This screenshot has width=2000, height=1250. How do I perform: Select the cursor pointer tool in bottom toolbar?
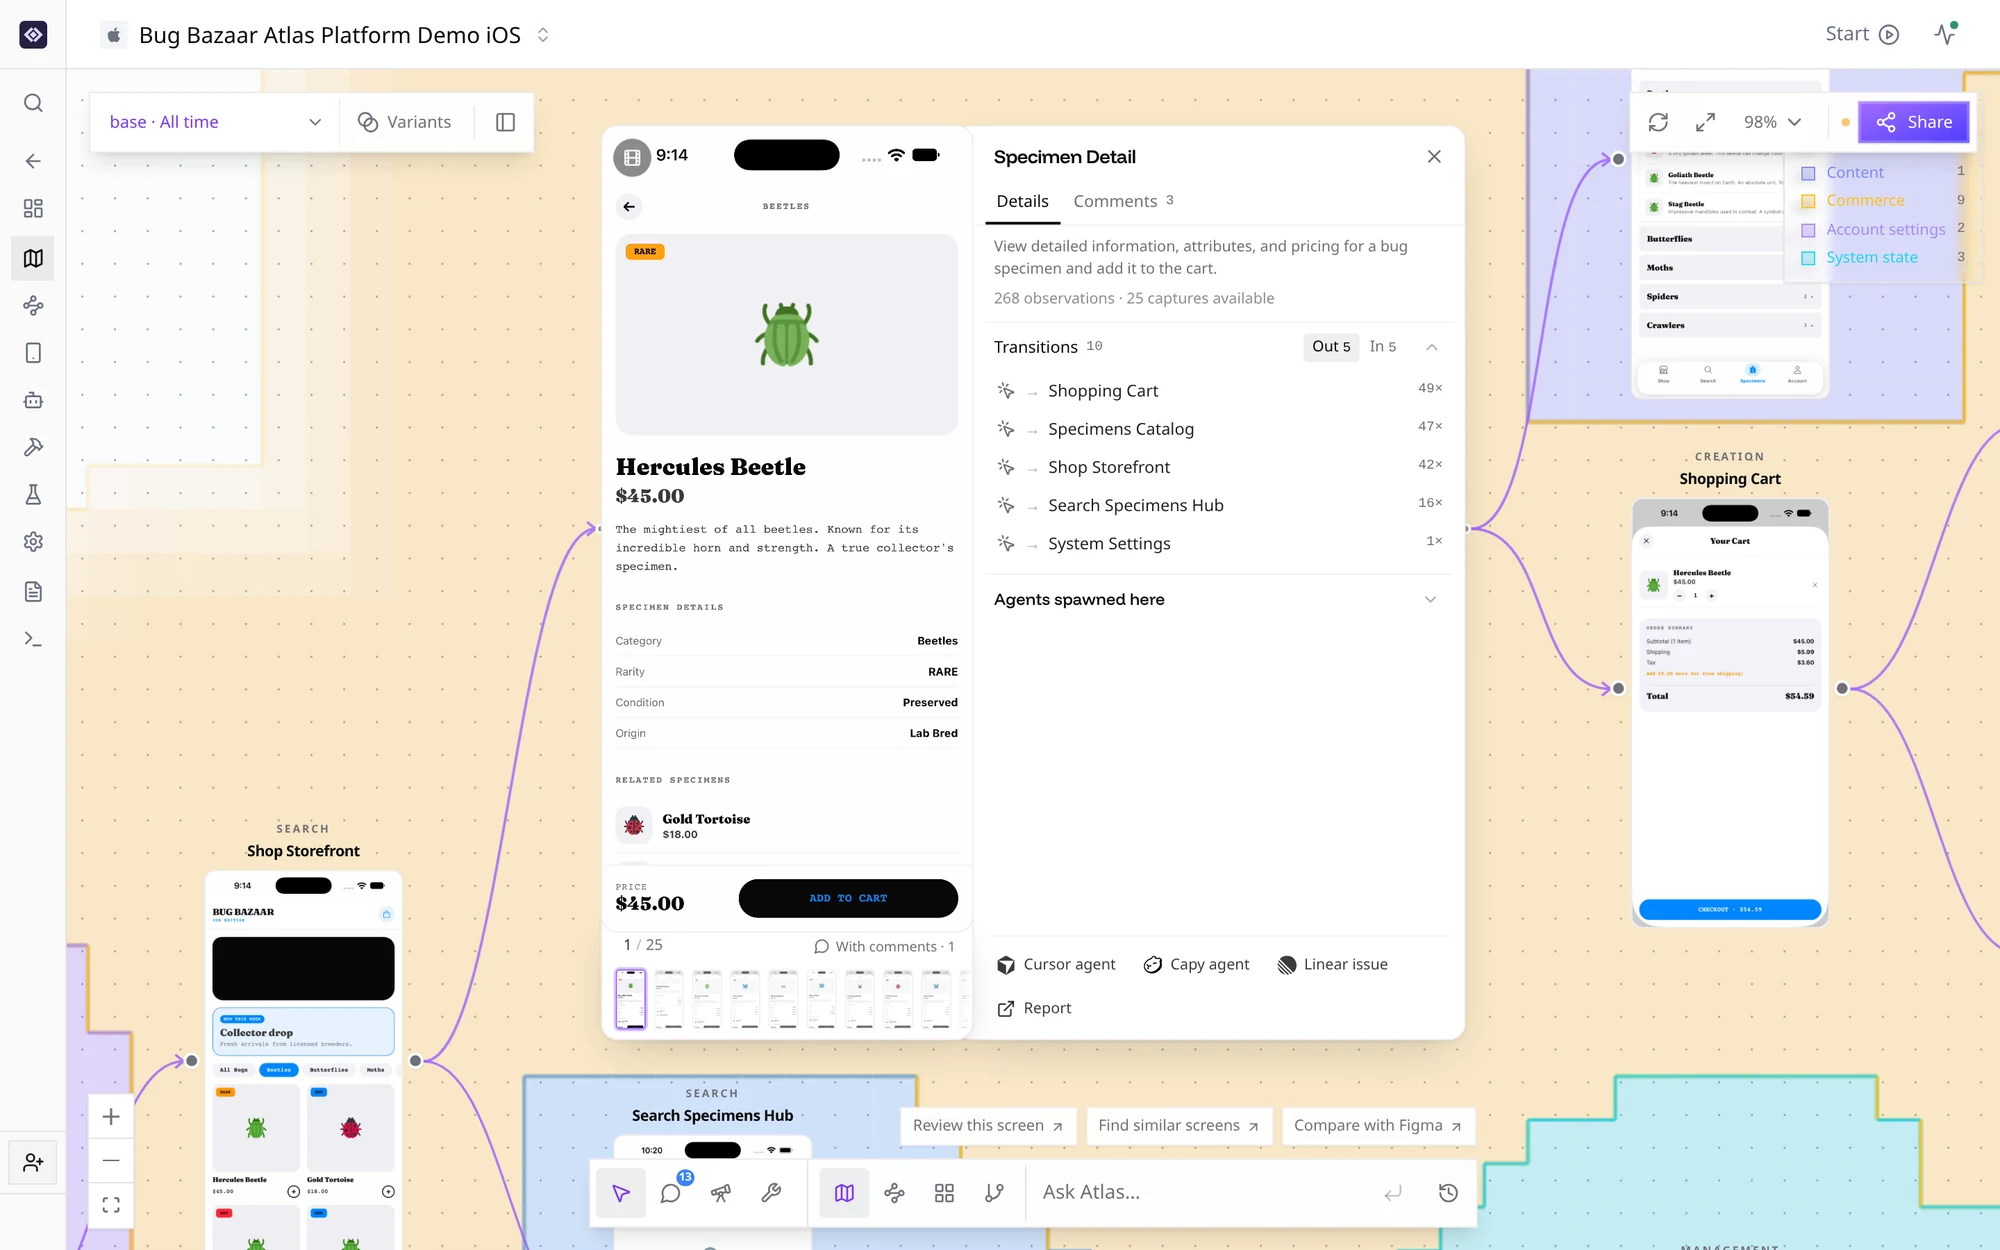pyautogui.click(x=621, y=1192)
